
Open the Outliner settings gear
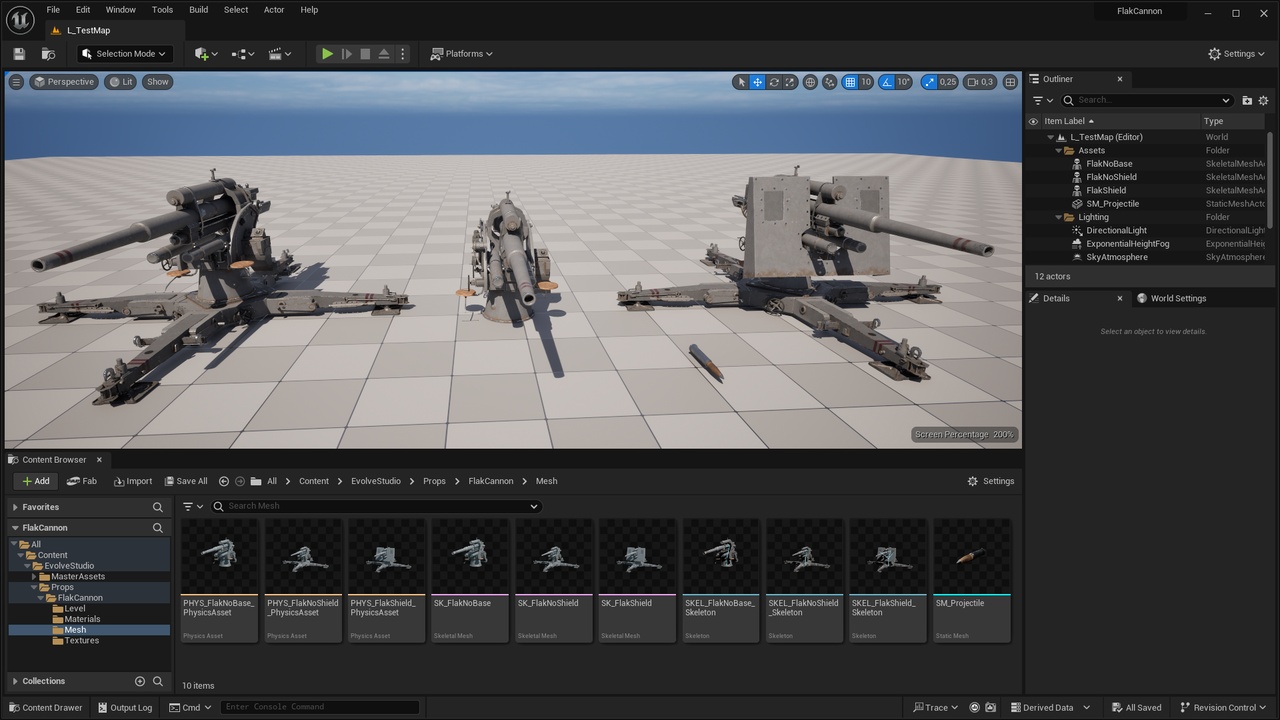(1264, 100)
